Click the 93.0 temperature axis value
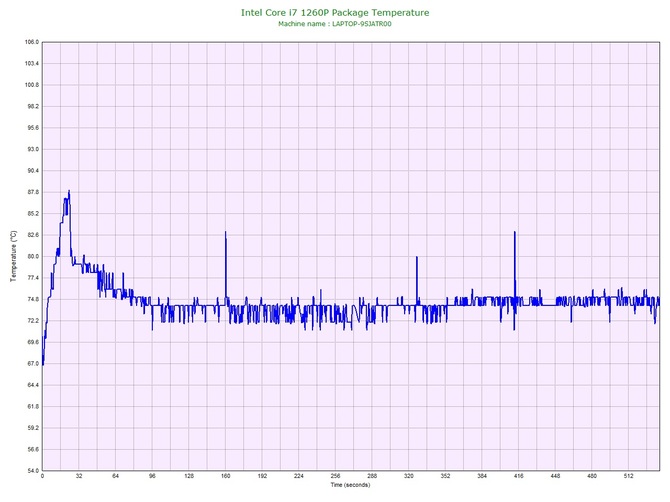 point(33,149)
